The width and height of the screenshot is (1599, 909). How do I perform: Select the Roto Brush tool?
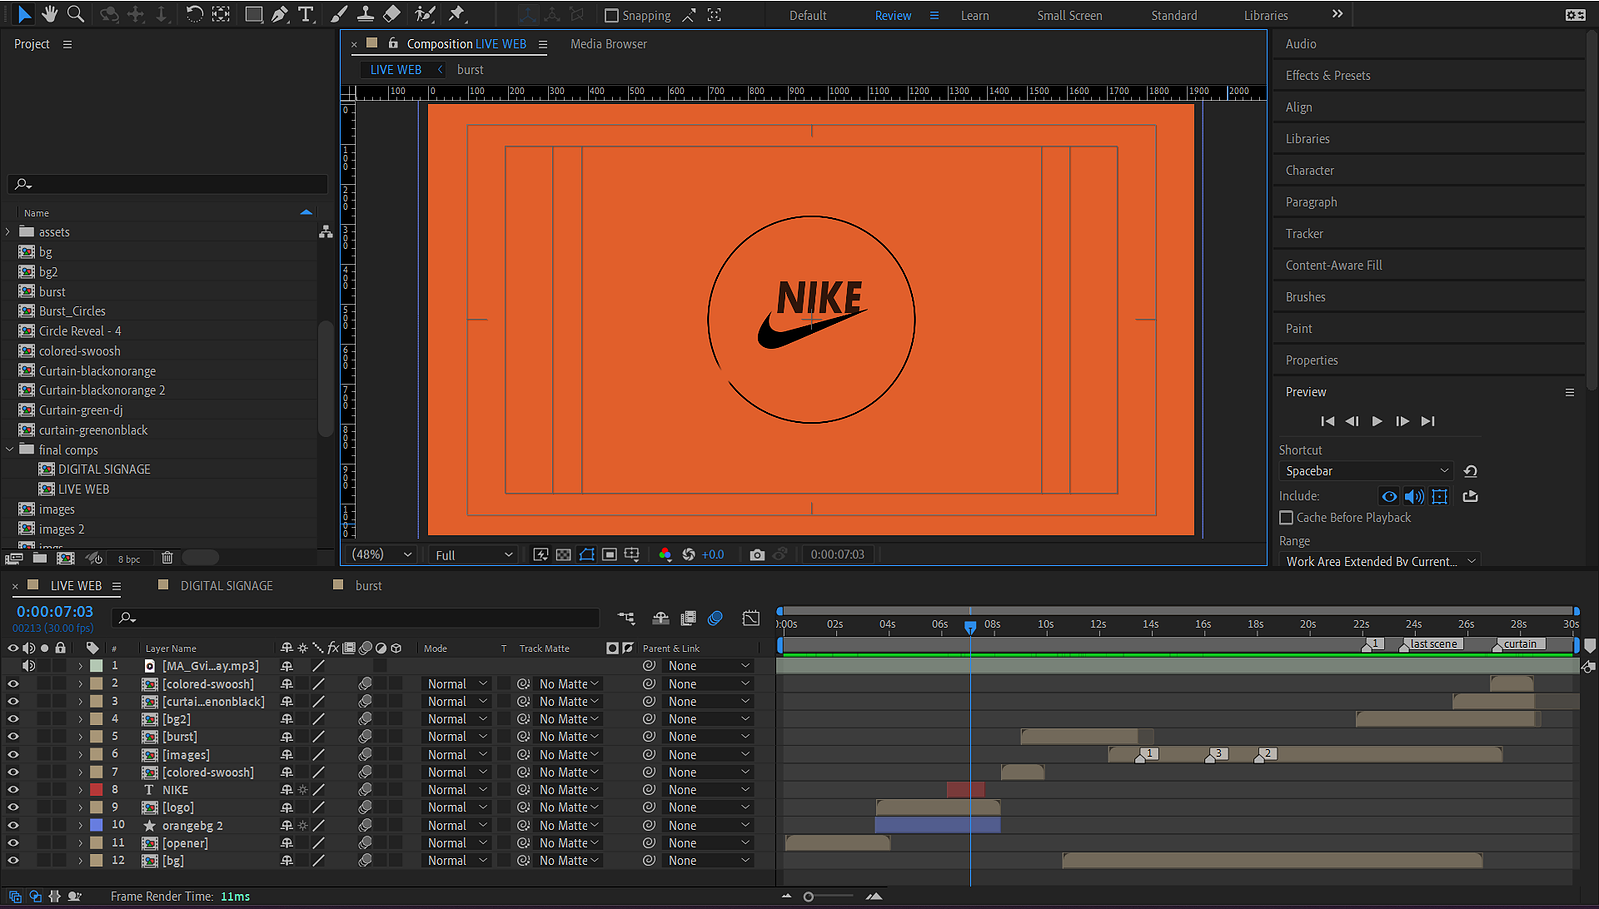click(425, 14)
